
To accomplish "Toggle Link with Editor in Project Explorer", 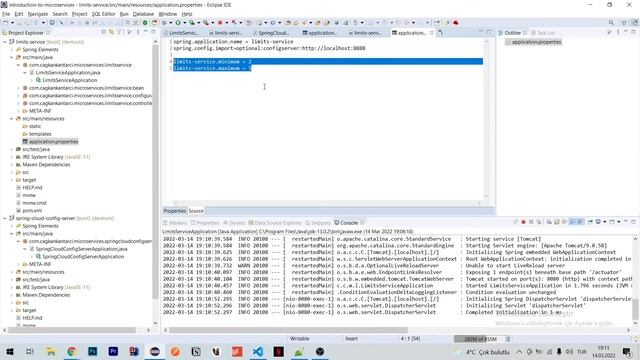I will coord(111,32).
